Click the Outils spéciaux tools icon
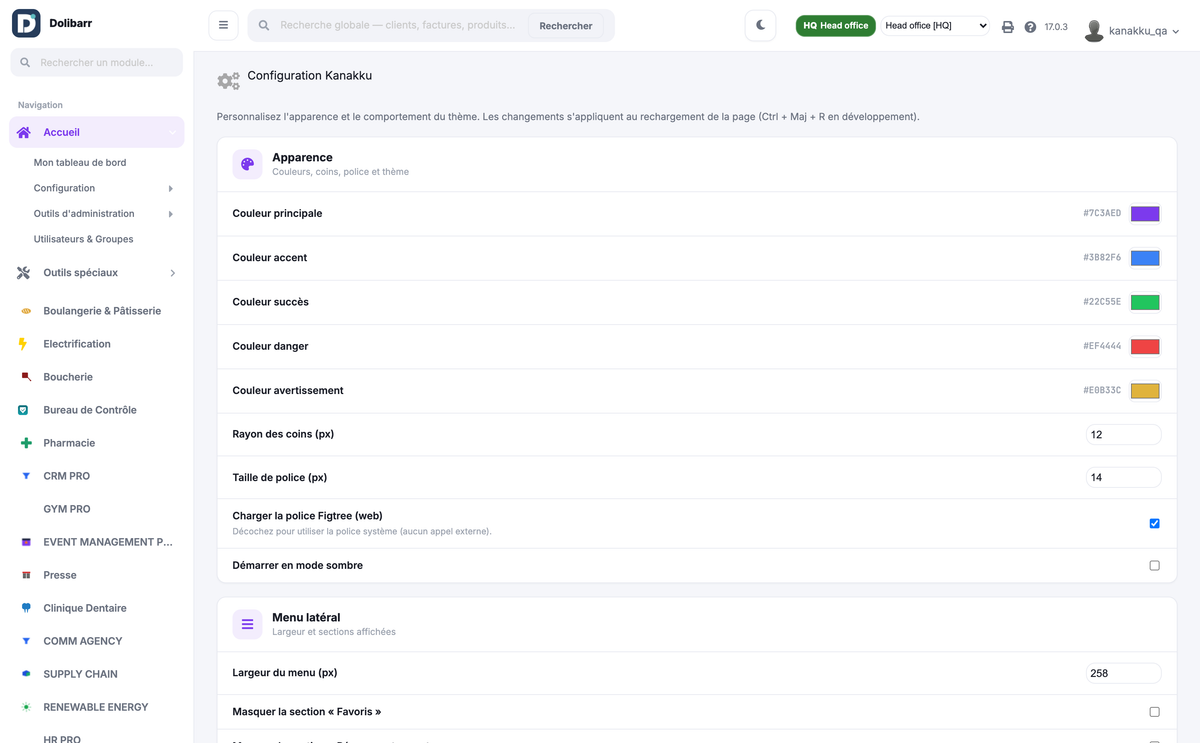1200x743 pixels. tap(24, 273)
